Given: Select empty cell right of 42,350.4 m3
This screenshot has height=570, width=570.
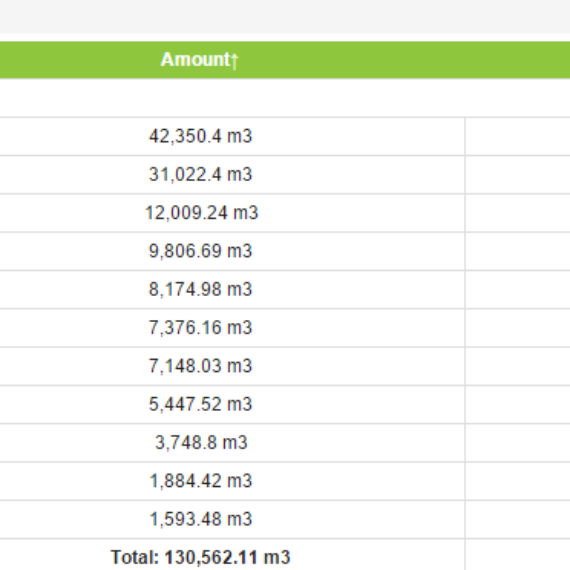Looking at the screenshot, I should (x=518, y=136).
